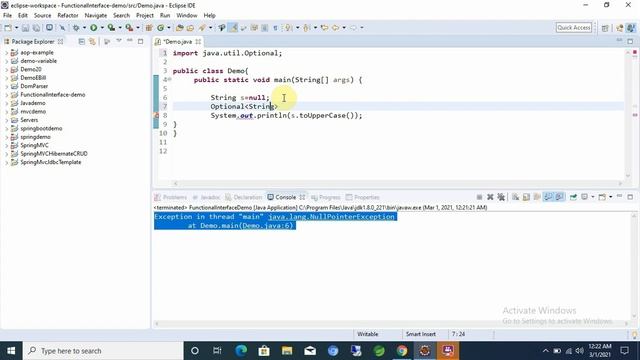640x360 pixels.
Task: Click the Next Annotation icon
Action: [x=288, y=28]
